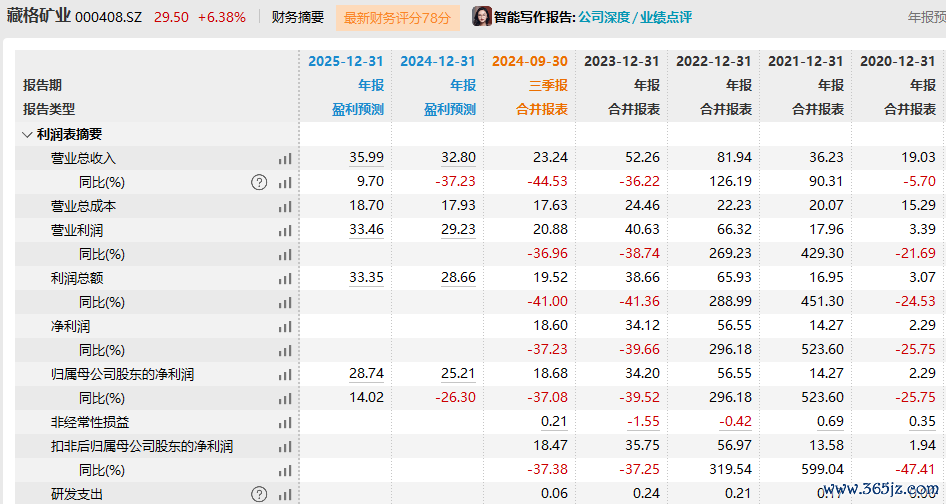
Task: Click forecast operating profit 29.23
Action: (x=459, y=229)
